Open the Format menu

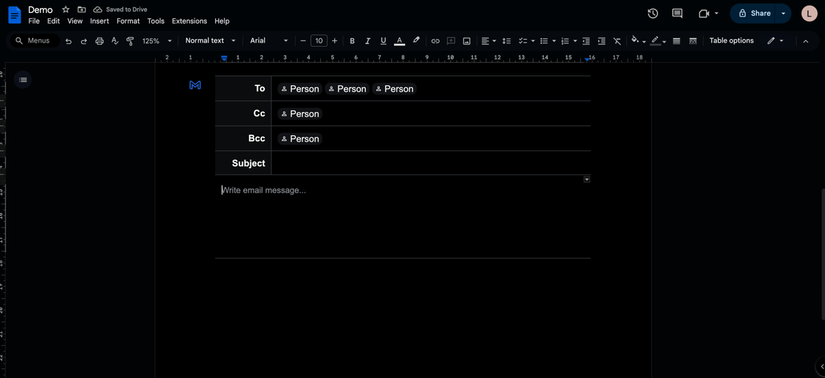[x=128, y=21]
